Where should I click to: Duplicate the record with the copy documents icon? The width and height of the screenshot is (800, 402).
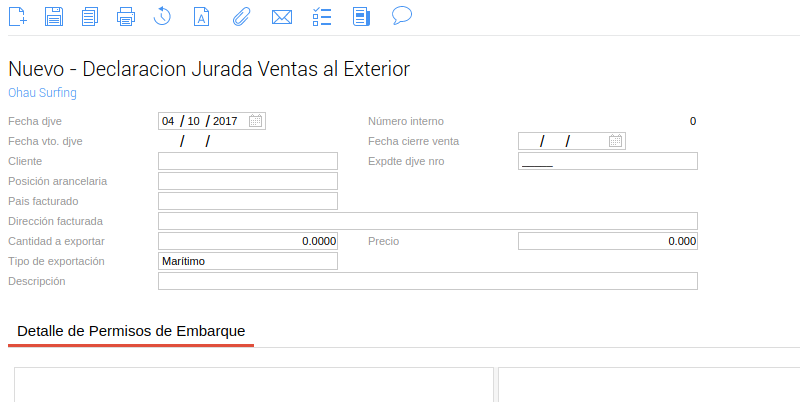[x=90, y=16]
